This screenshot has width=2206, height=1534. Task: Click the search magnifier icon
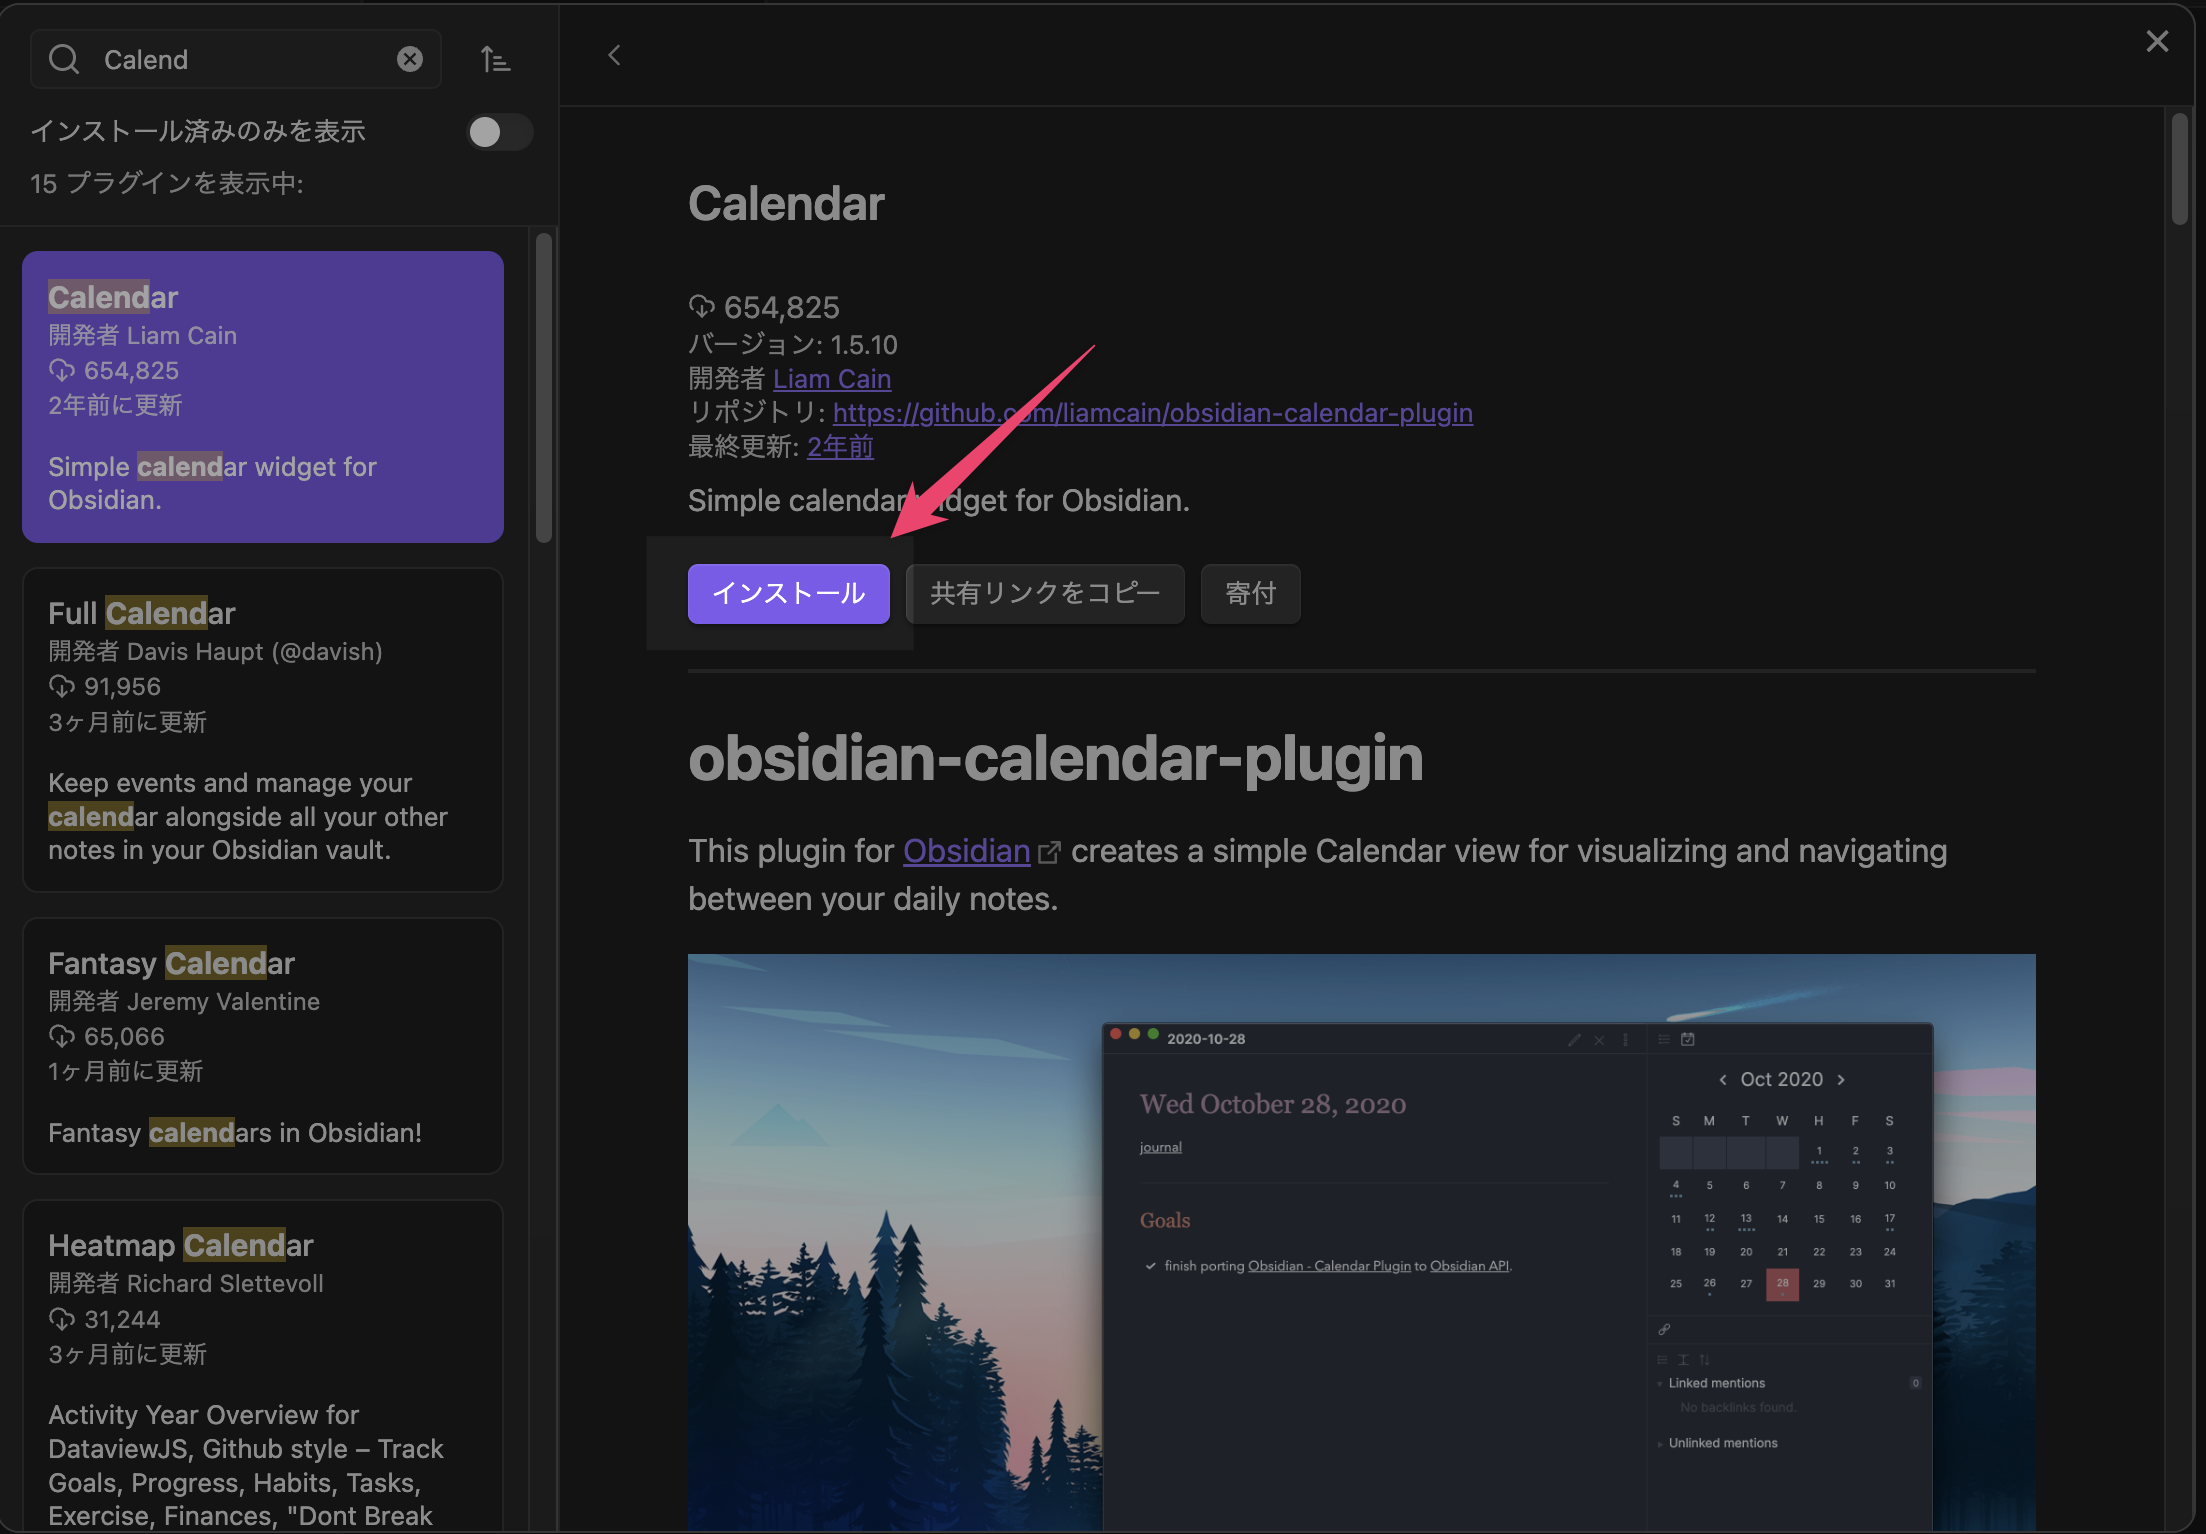pos(64,60)
